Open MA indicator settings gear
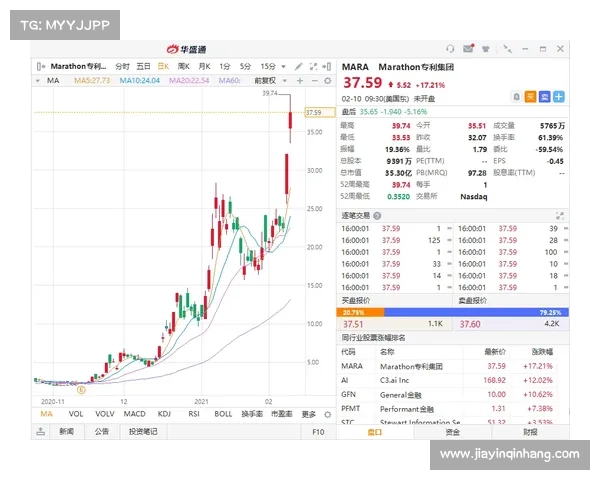600x480 pixels. [x=328, y=81]
